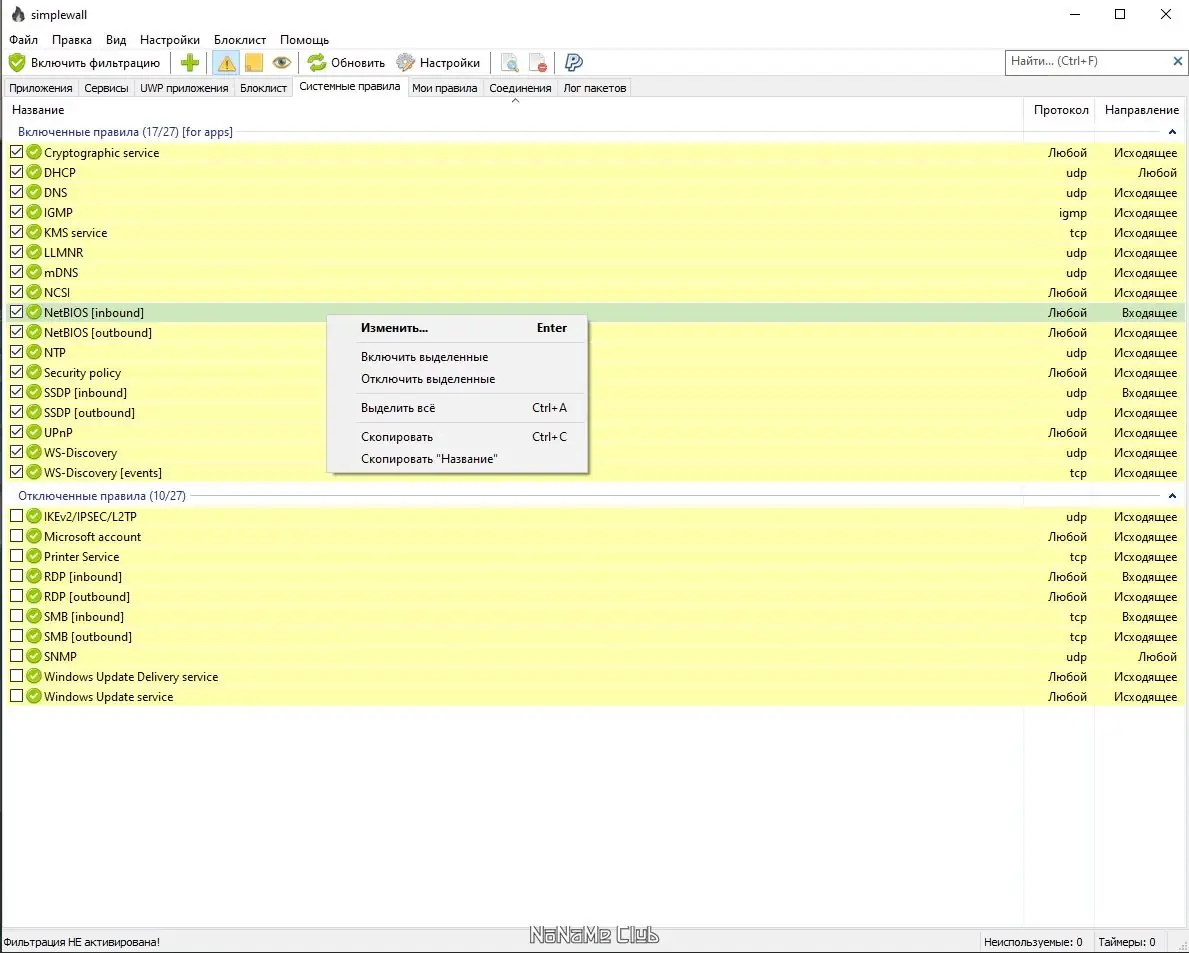This screenshot has height=953, width=1189.
Task: Choose Включить выделенные in context menu
Action: click(457, 357)
